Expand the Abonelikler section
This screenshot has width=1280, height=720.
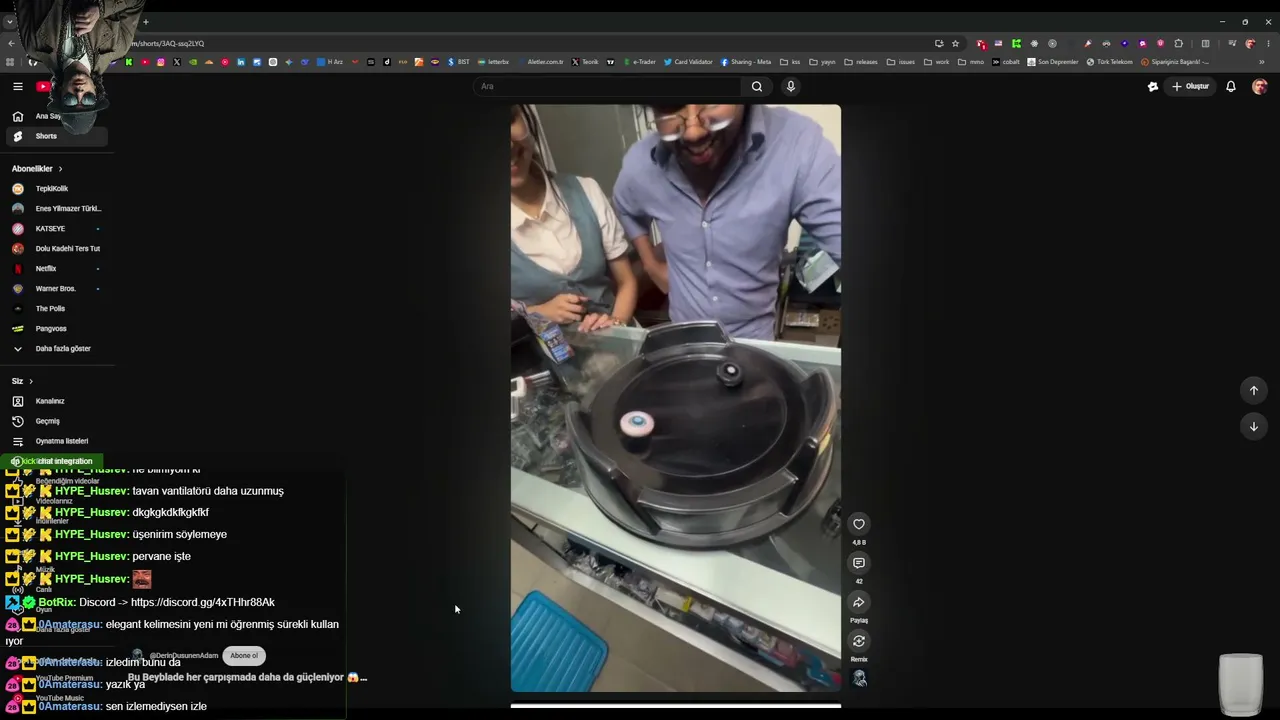37,169
